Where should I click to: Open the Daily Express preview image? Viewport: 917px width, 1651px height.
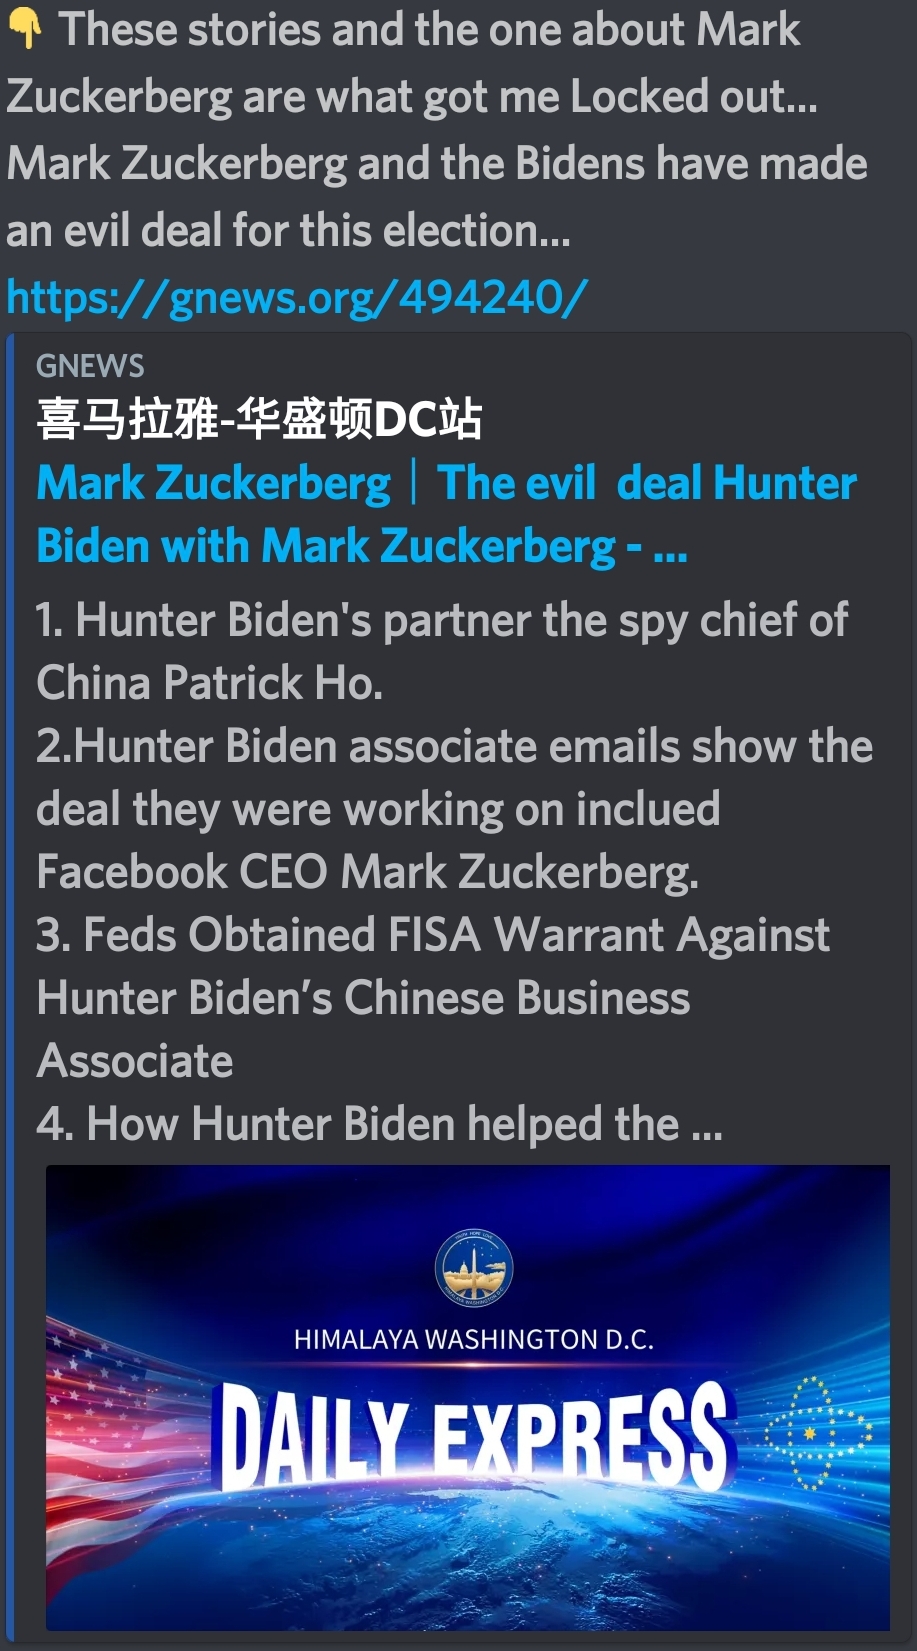pyautogui.click(x=468, y=1397)
